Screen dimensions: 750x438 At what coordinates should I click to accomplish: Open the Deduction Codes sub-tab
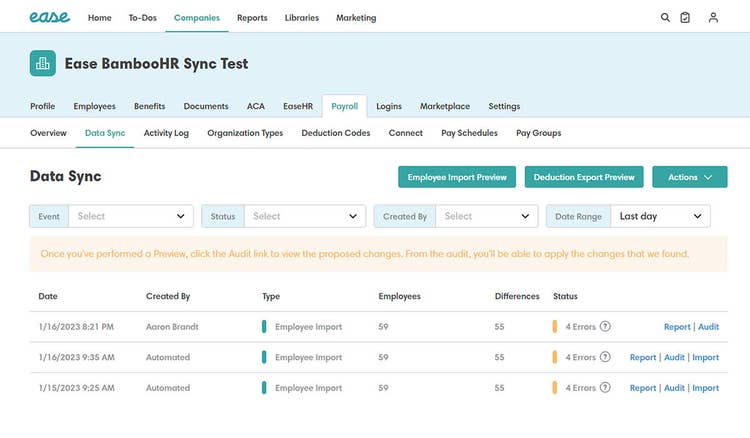coord(336,133)
